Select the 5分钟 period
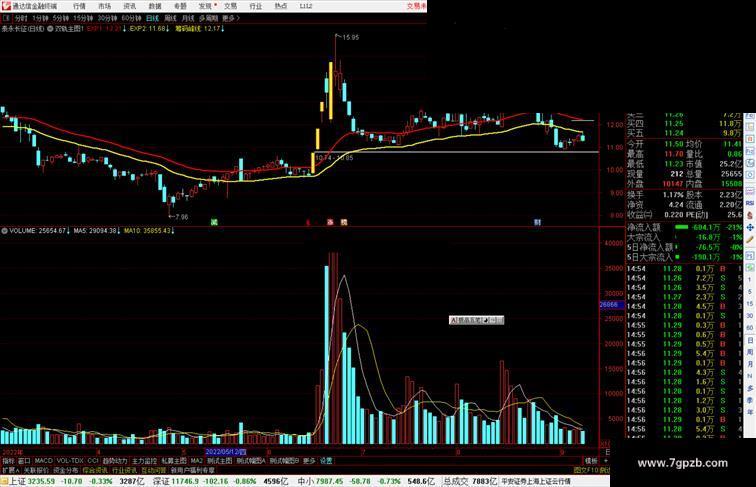Image resolution: width=756 pixels, height=487 pixels. click(61, 18)
